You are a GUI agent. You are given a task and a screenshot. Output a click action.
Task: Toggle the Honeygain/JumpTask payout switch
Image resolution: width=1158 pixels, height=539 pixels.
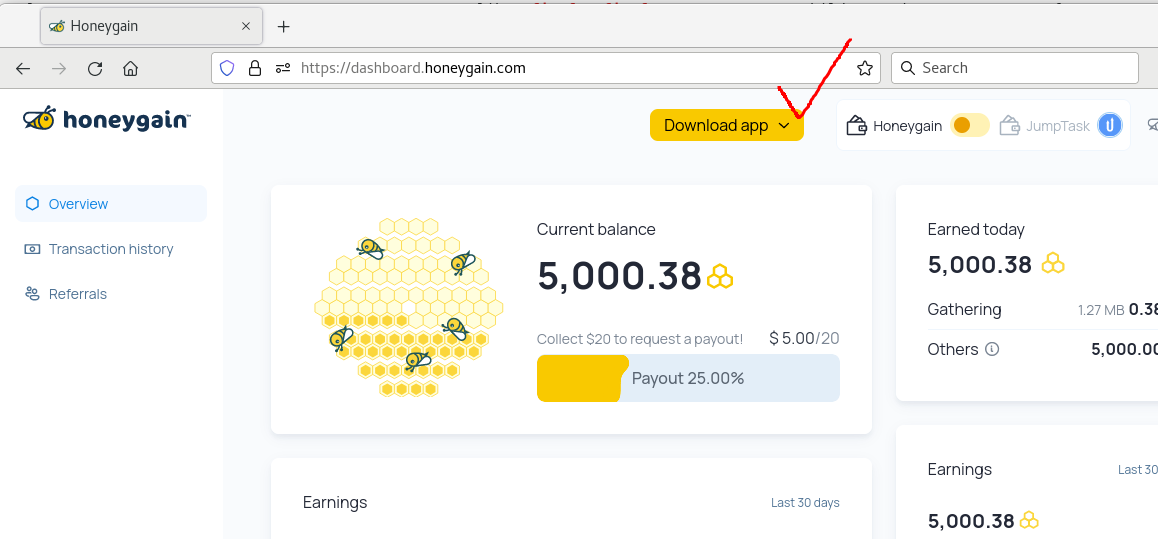(969, 126)
